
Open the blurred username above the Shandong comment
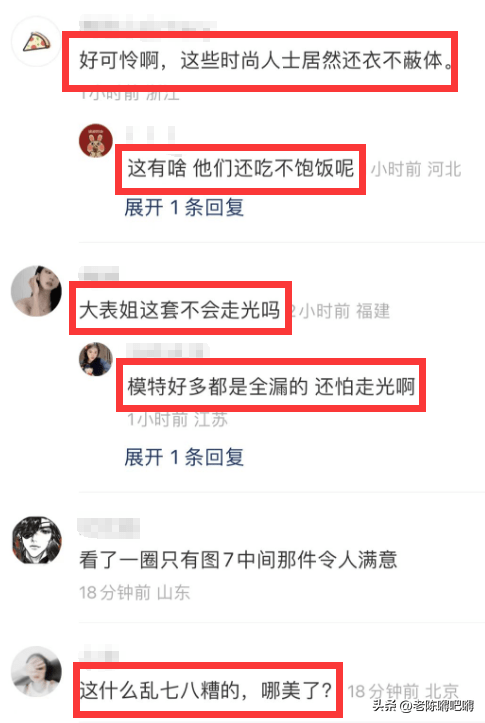click(x=109, y=527)
